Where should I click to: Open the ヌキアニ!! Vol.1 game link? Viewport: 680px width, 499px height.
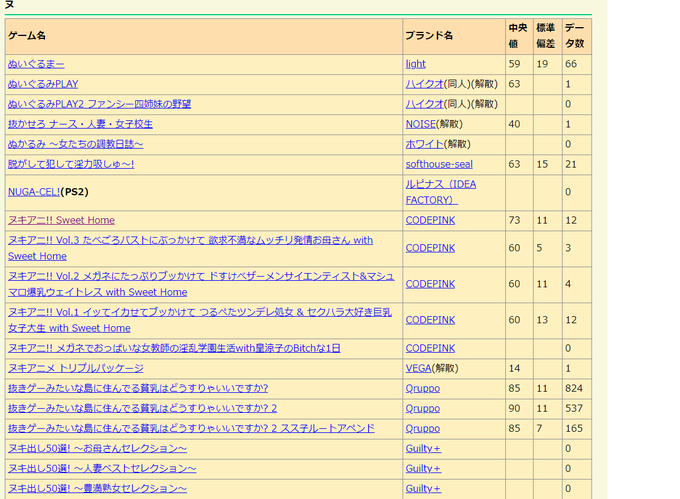point(199,320)
